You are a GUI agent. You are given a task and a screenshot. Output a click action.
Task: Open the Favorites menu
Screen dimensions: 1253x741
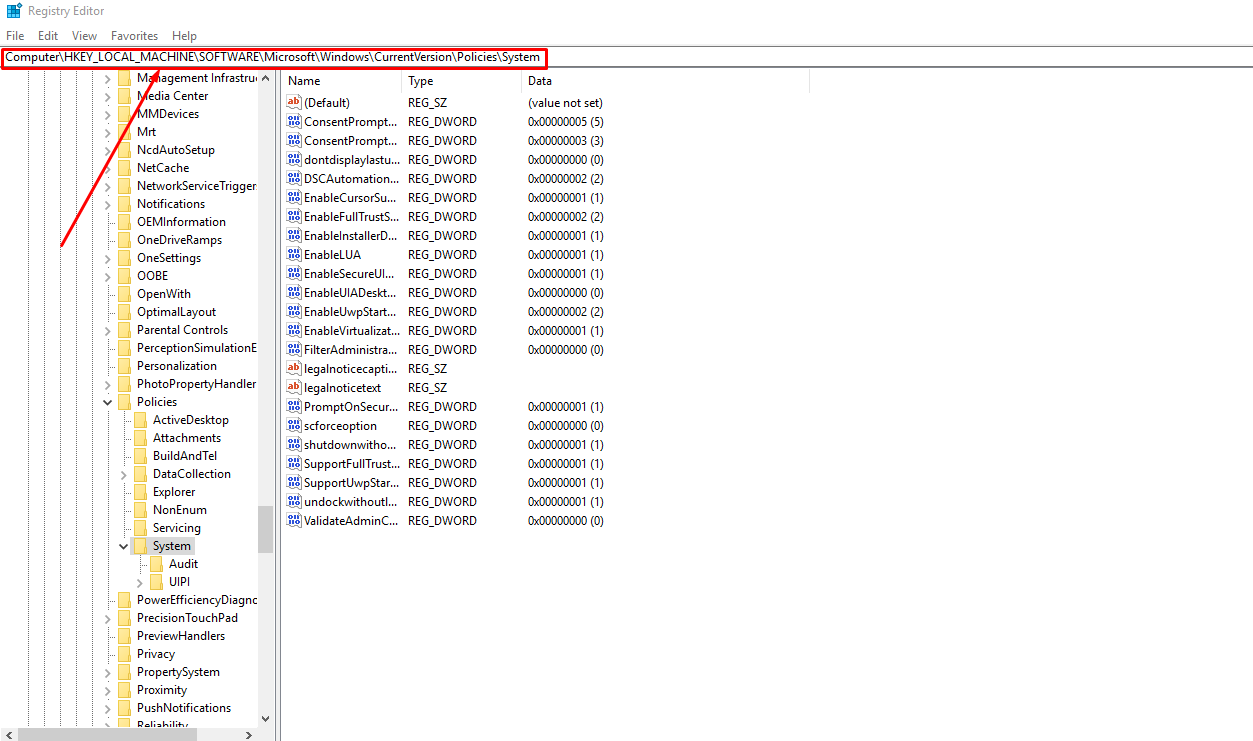[x=134, y=35]
